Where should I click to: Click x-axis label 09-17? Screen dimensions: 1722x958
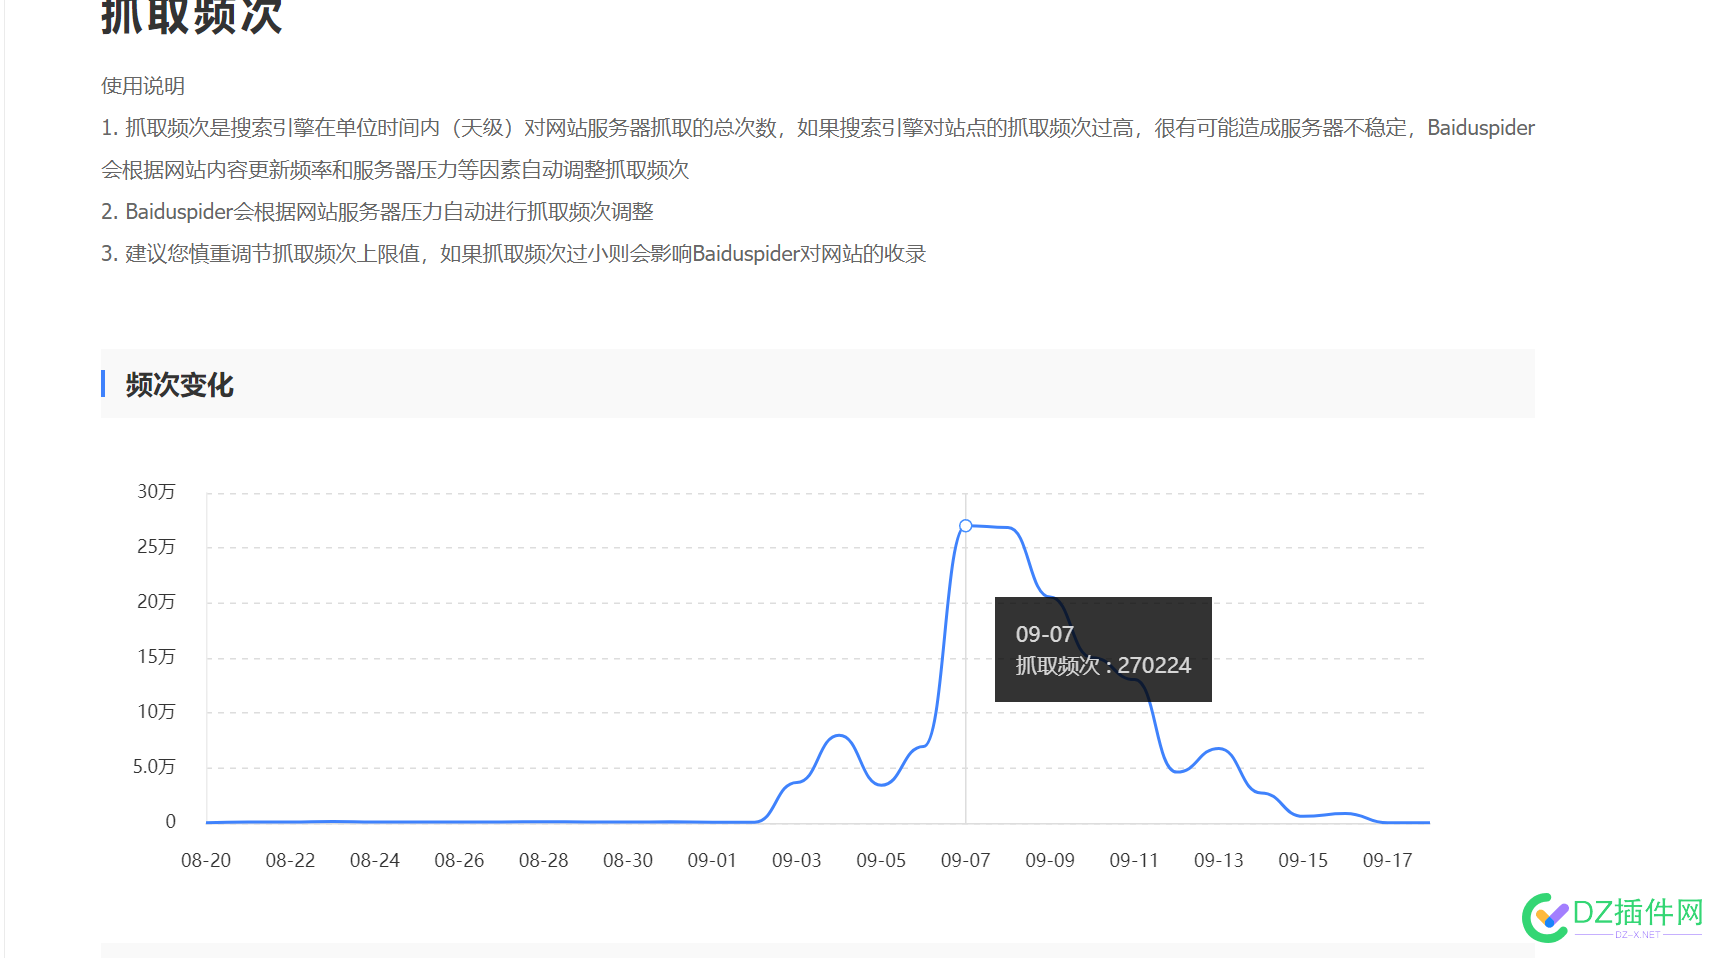tap(1388, 860)
